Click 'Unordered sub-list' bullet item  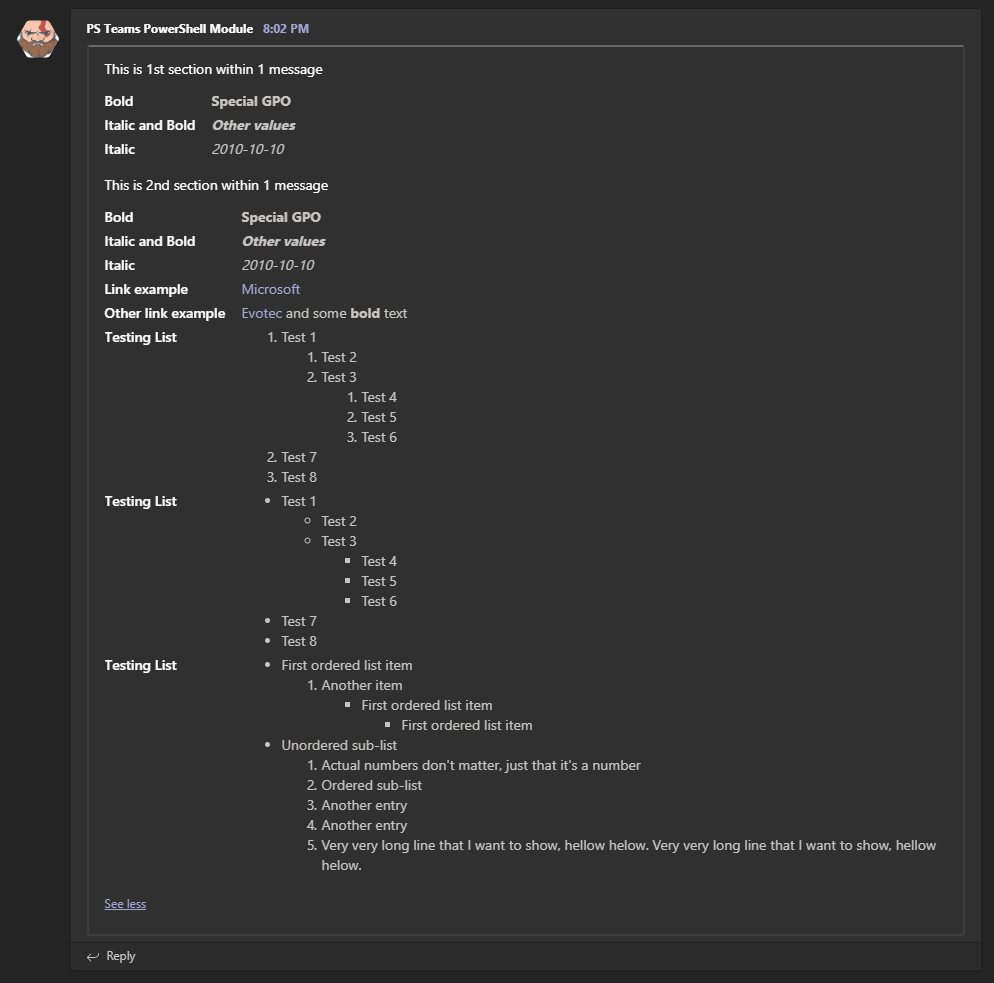point(339,745)
